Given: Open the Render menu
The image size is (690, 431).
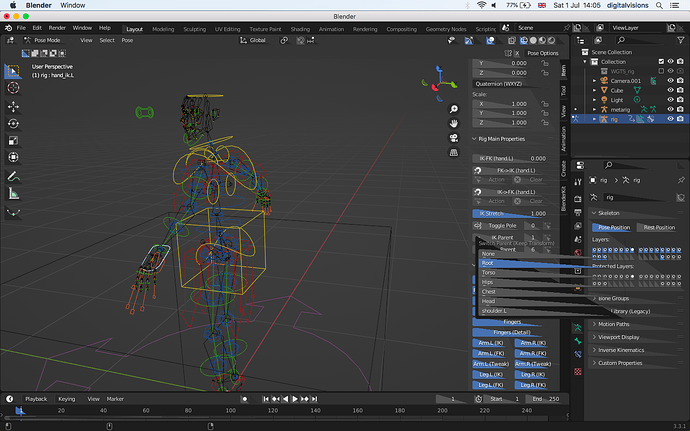Looking at the screenshot, I should click(57, 28).
